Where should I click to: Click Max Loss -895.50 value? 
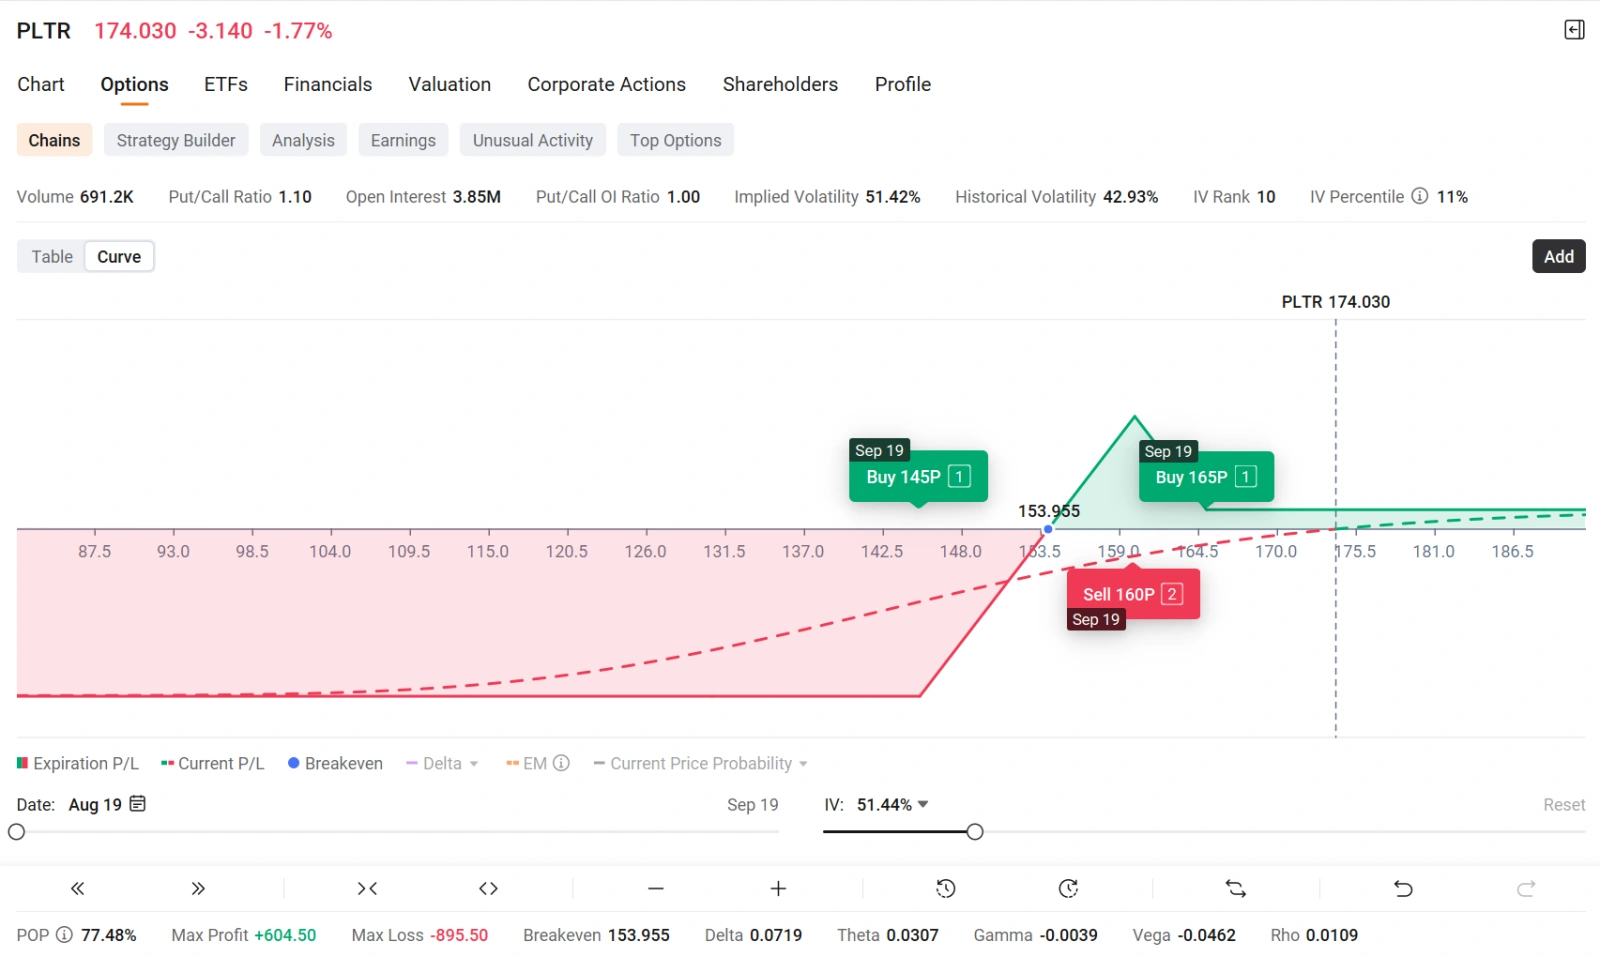pos(459,935)
